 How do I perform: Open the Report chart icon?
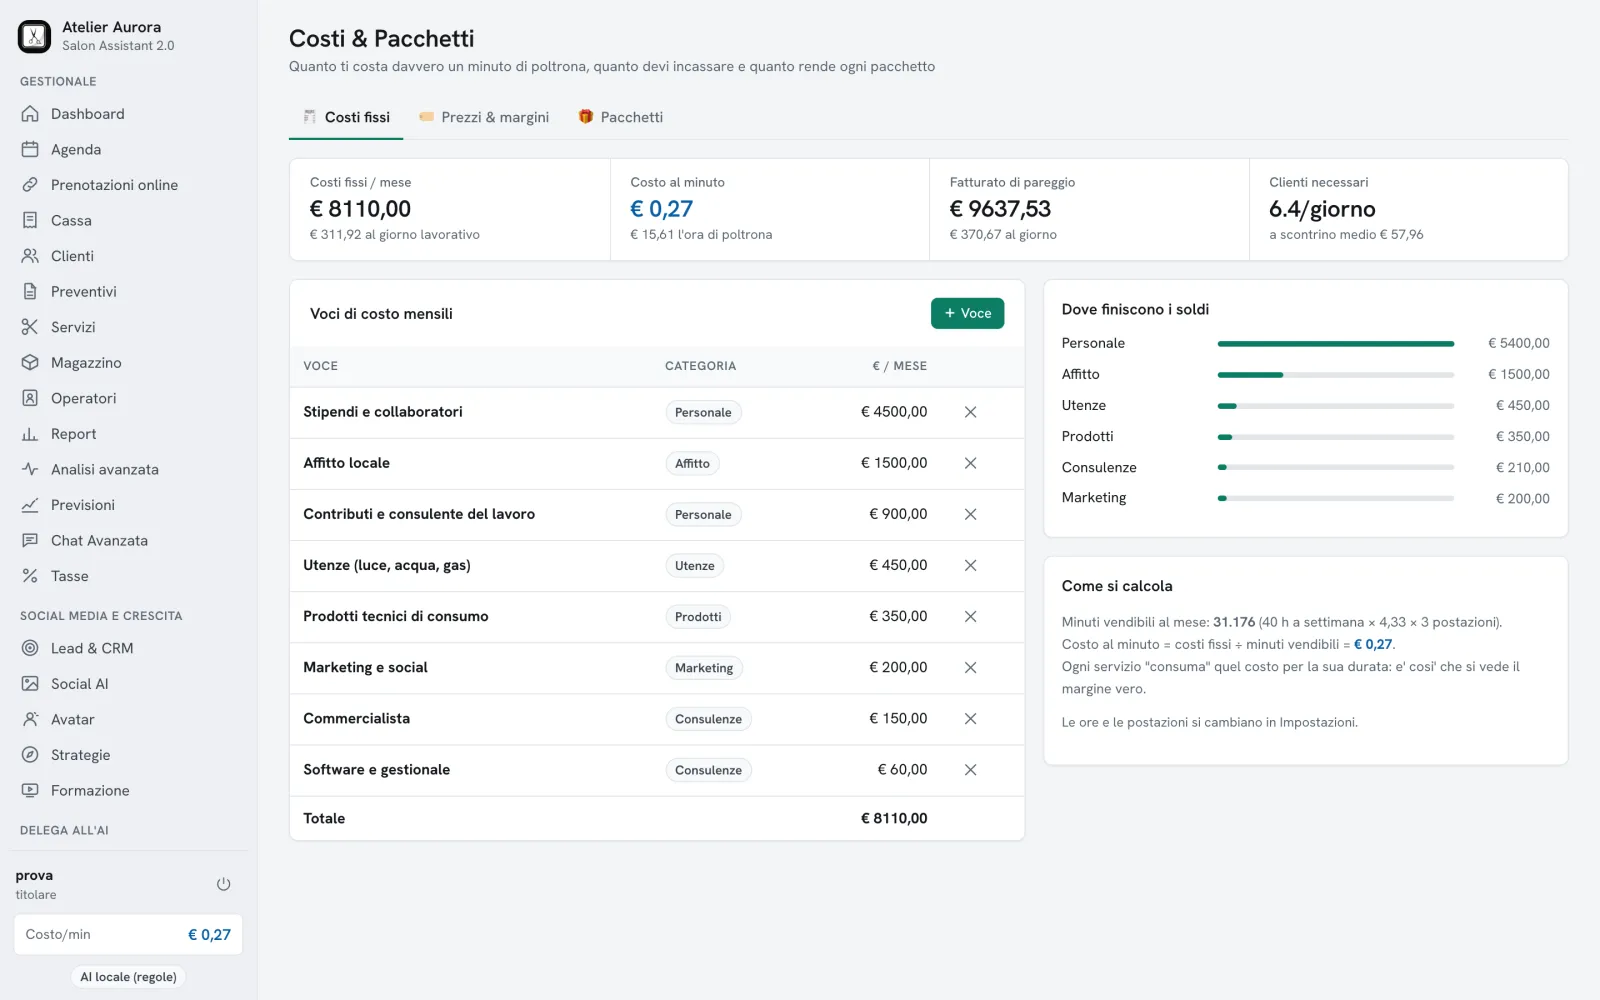tap(30, 434)
